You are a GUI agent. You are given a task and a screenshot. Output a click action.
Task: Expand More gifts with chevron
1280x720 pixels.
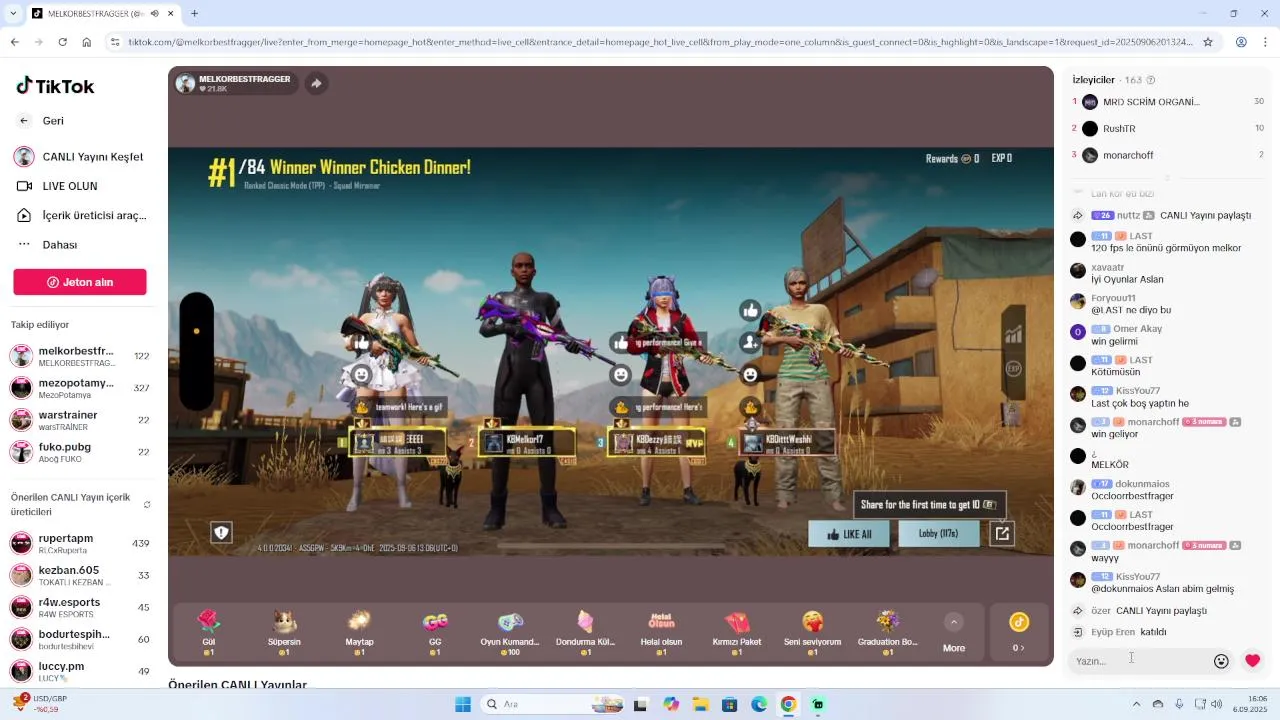click(954, 622)
